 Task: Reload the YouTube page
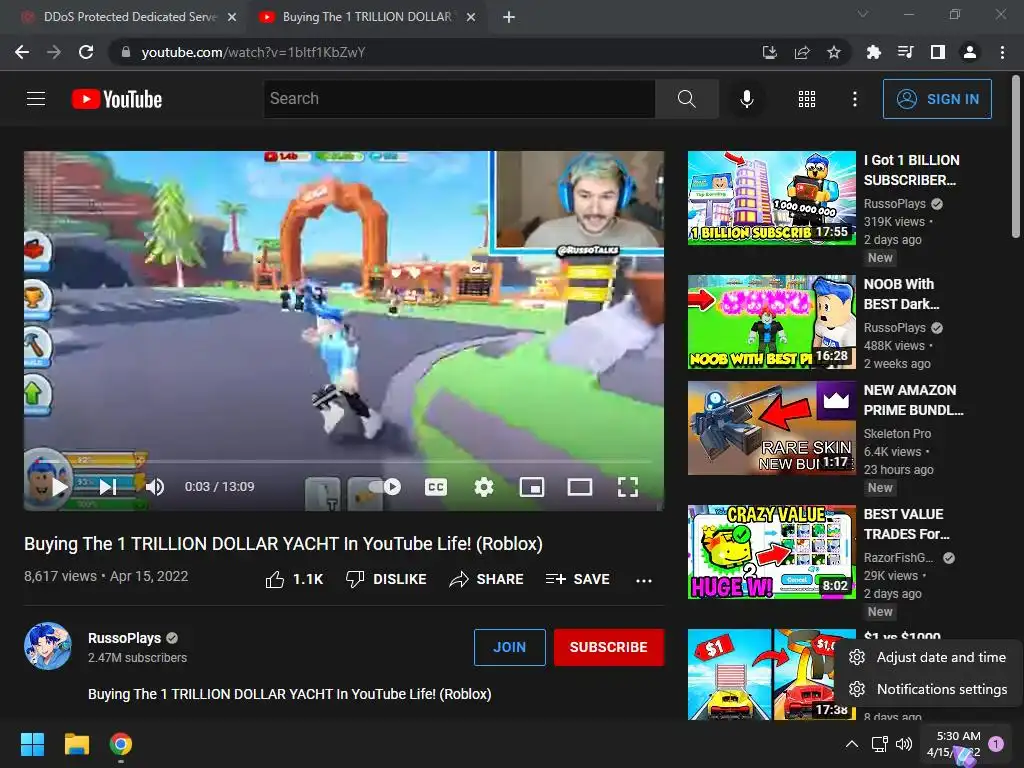[86, 52]
